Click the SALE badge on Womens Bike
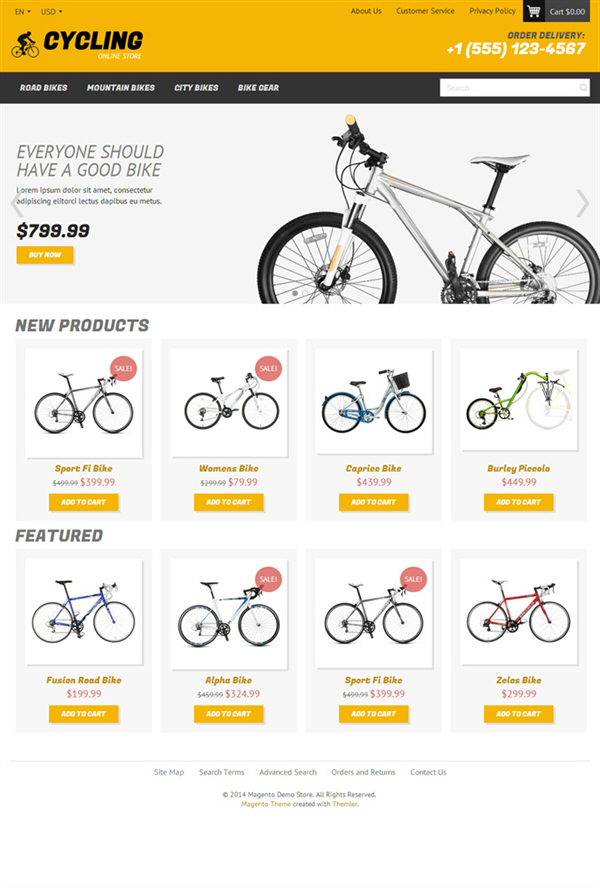 [269, 368]
